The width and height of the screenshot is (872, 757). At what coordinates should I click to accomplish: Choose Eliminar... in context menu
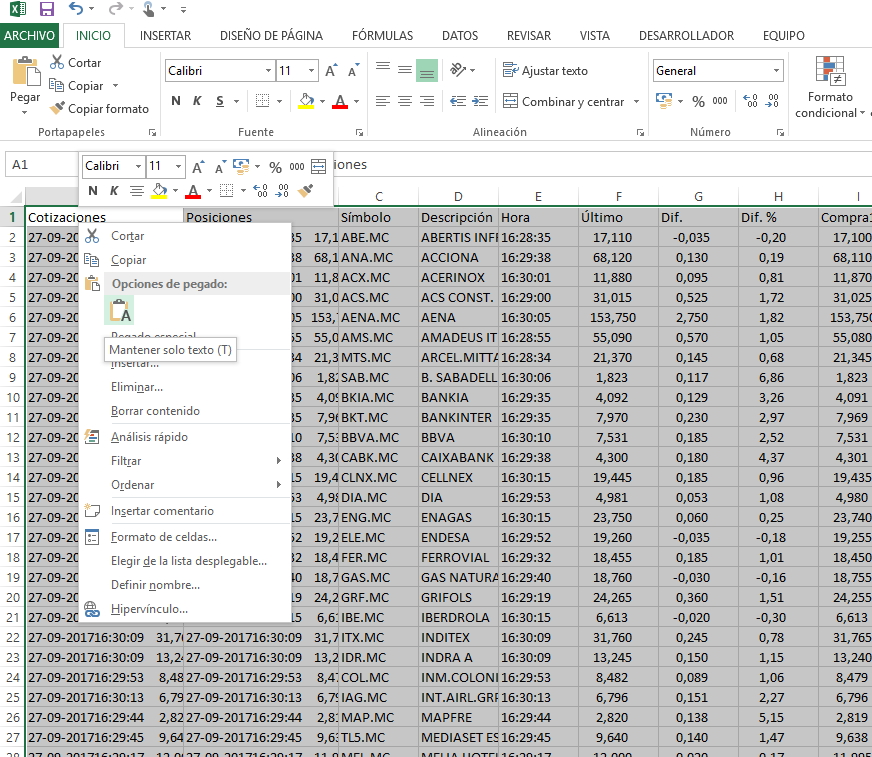pyautogui.click(x=185, y=387)
